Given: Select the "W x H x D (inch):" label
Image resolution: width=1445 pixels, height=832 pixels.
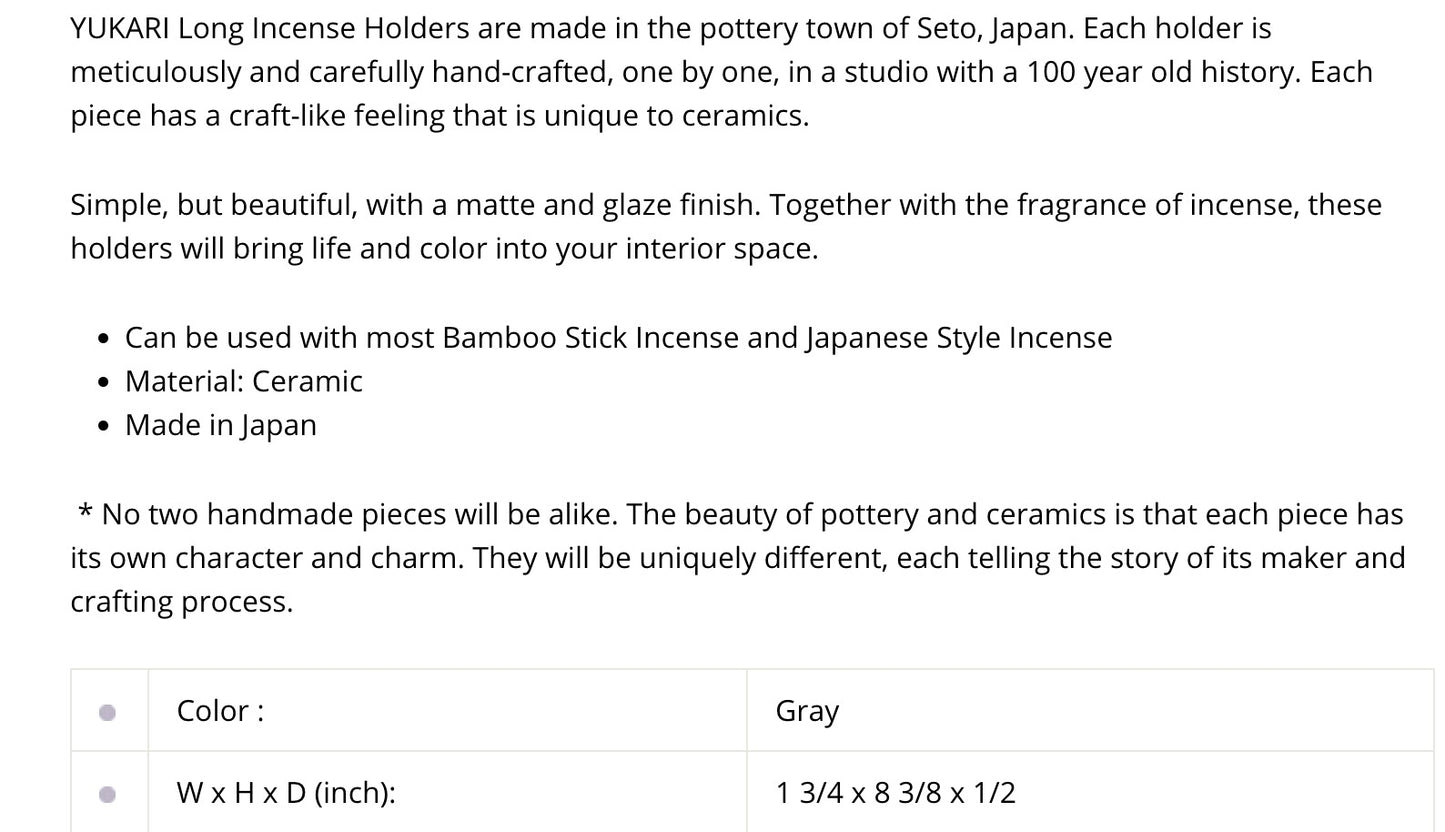Looking at the screenshot, I should point(286,793).
